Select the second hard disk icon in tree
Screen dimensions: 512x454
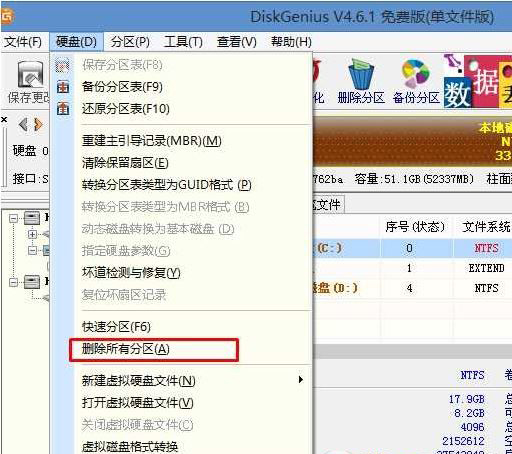click(32, 282)
